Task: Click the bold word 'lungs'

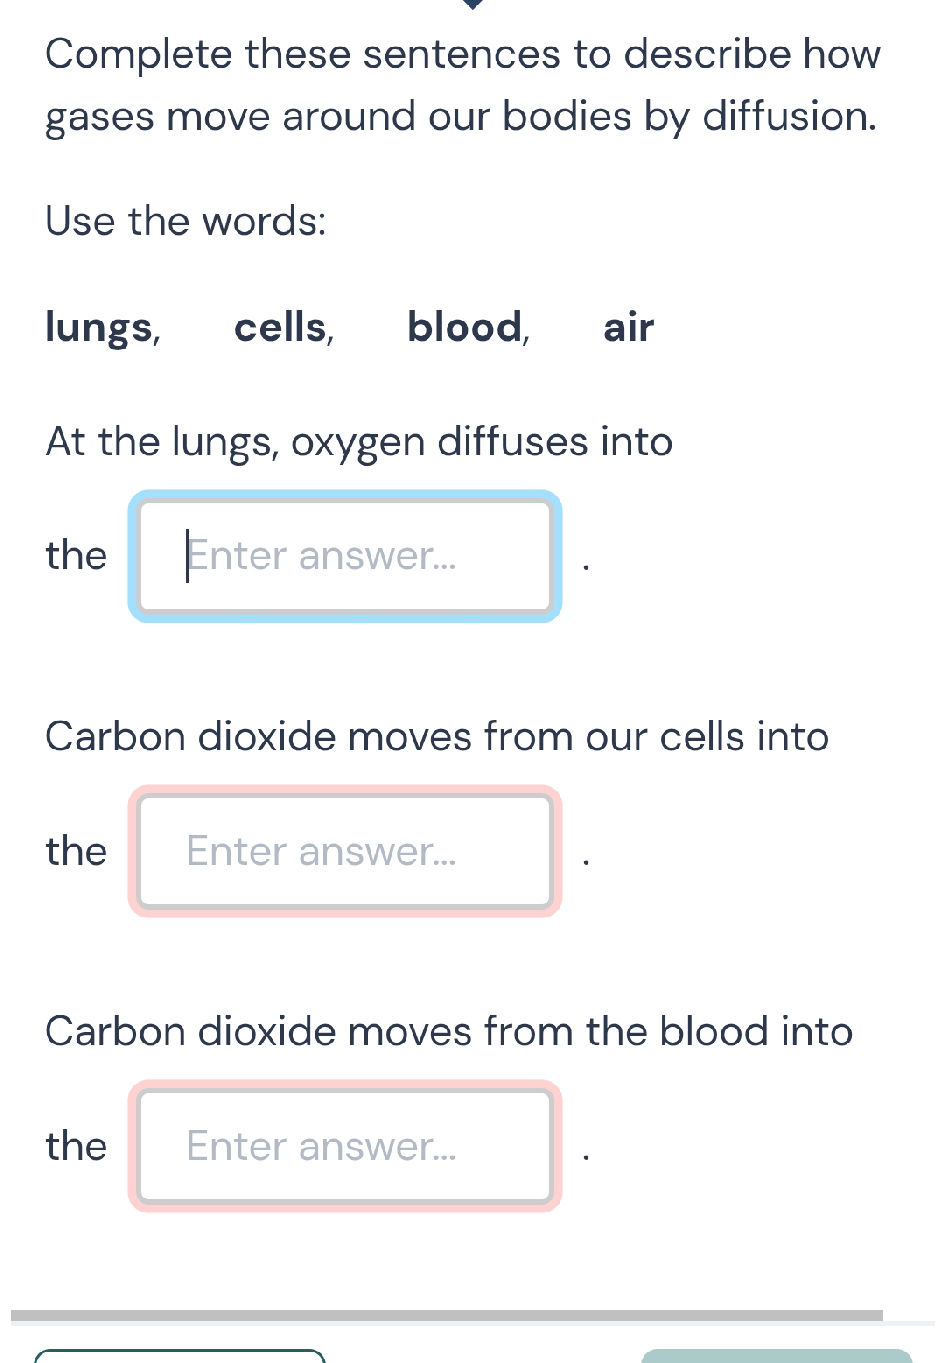Action: 100,328
